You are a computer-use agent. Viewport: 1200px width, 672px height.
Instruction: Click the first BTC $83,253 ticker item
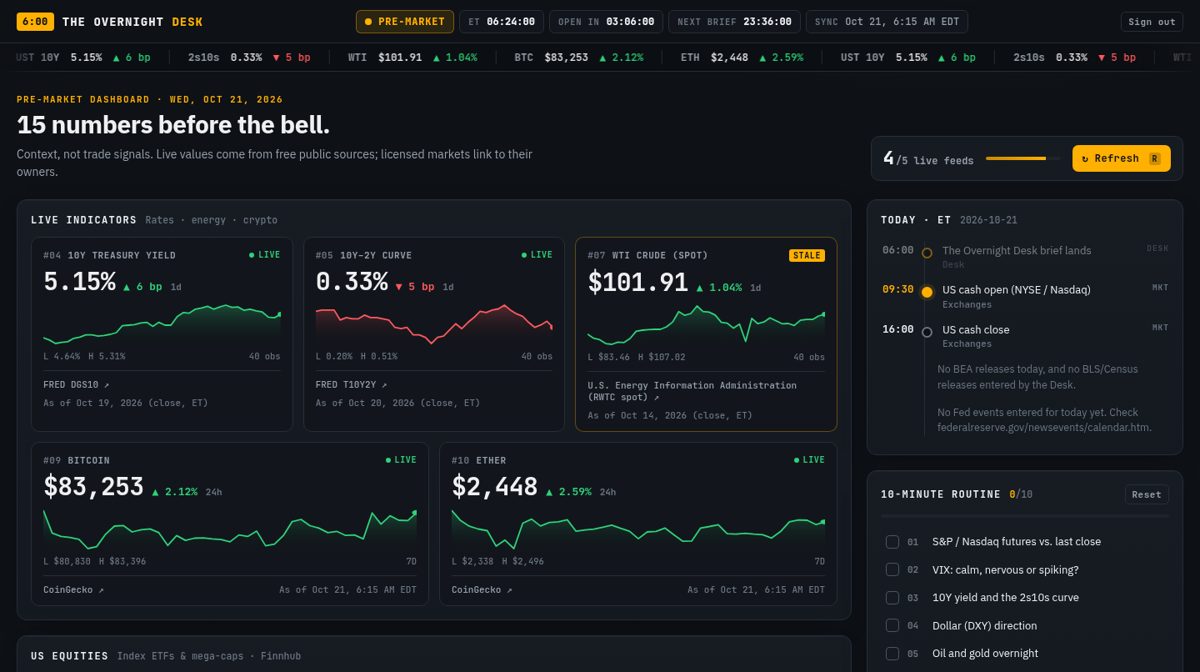coord(579,57)
